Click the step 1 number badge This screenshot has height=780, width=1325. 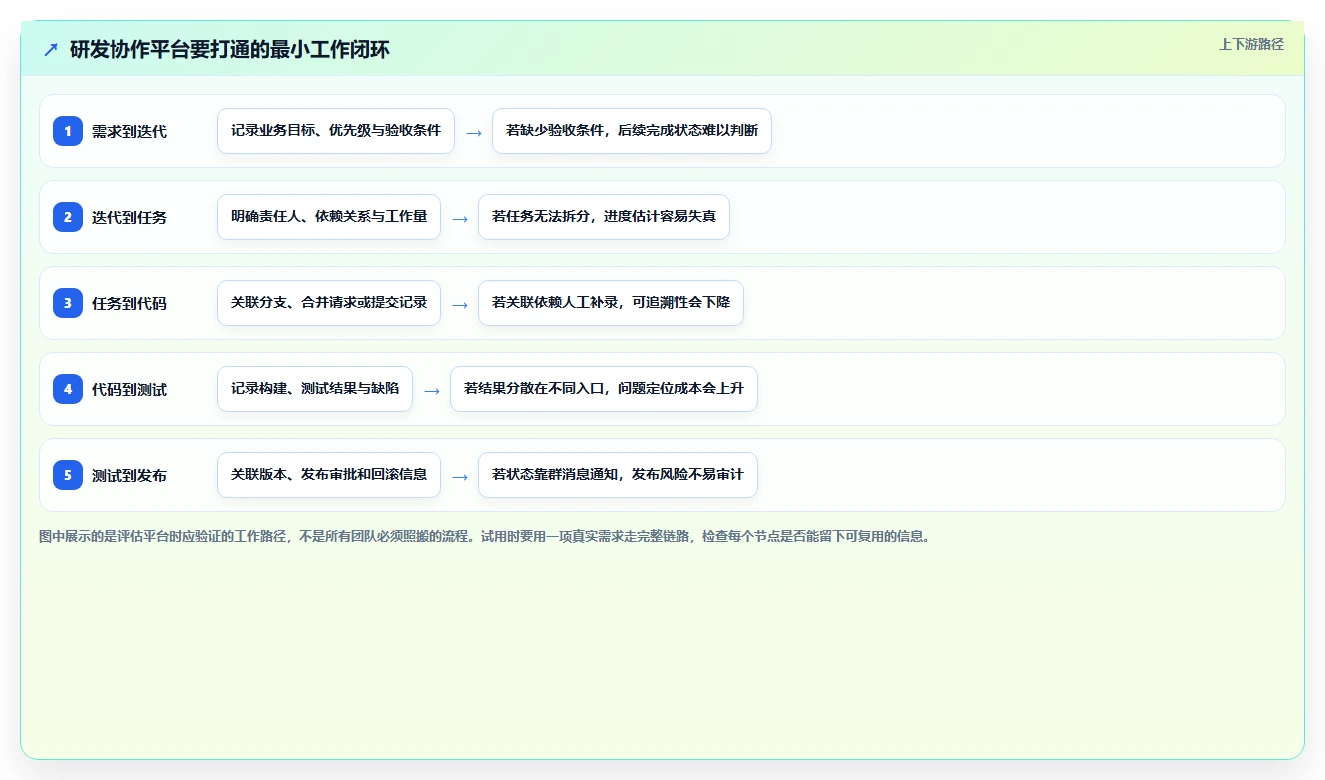(68, 131)
